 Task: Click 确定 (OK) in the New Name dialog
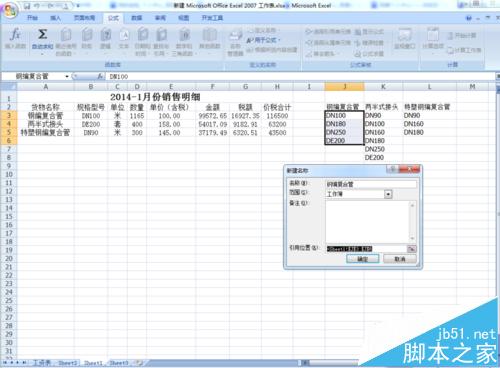pos(363,259)
